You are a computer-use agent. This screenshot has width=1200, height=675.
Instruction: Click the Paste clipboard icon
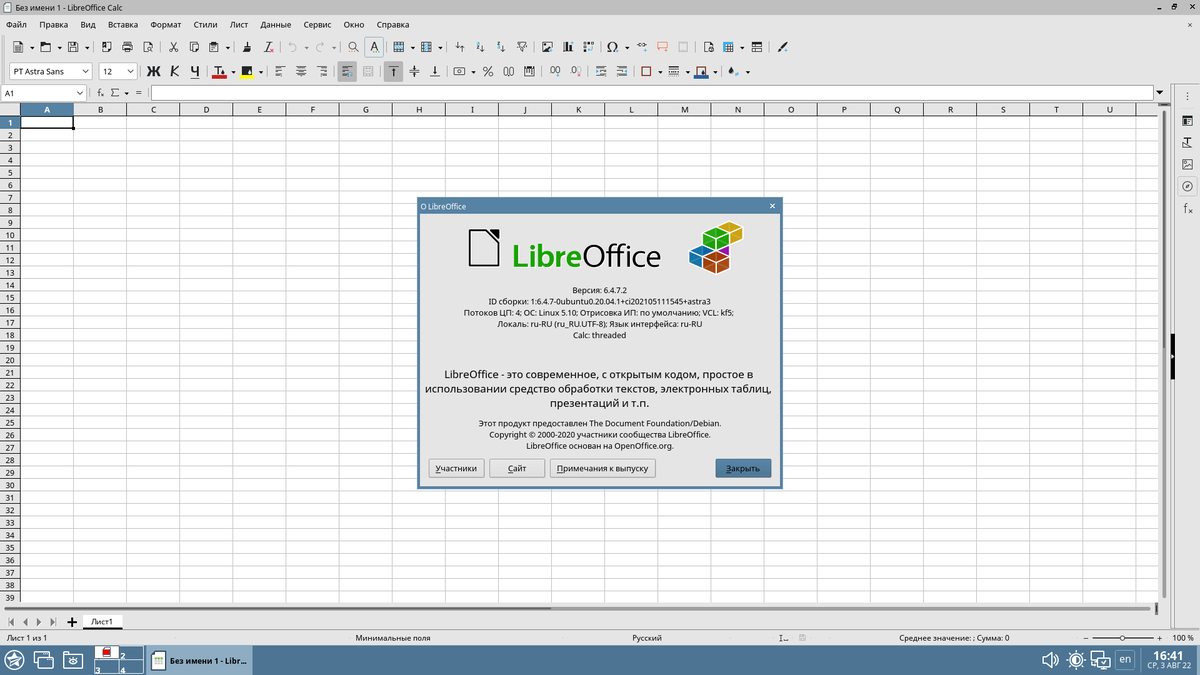point(213,47)
